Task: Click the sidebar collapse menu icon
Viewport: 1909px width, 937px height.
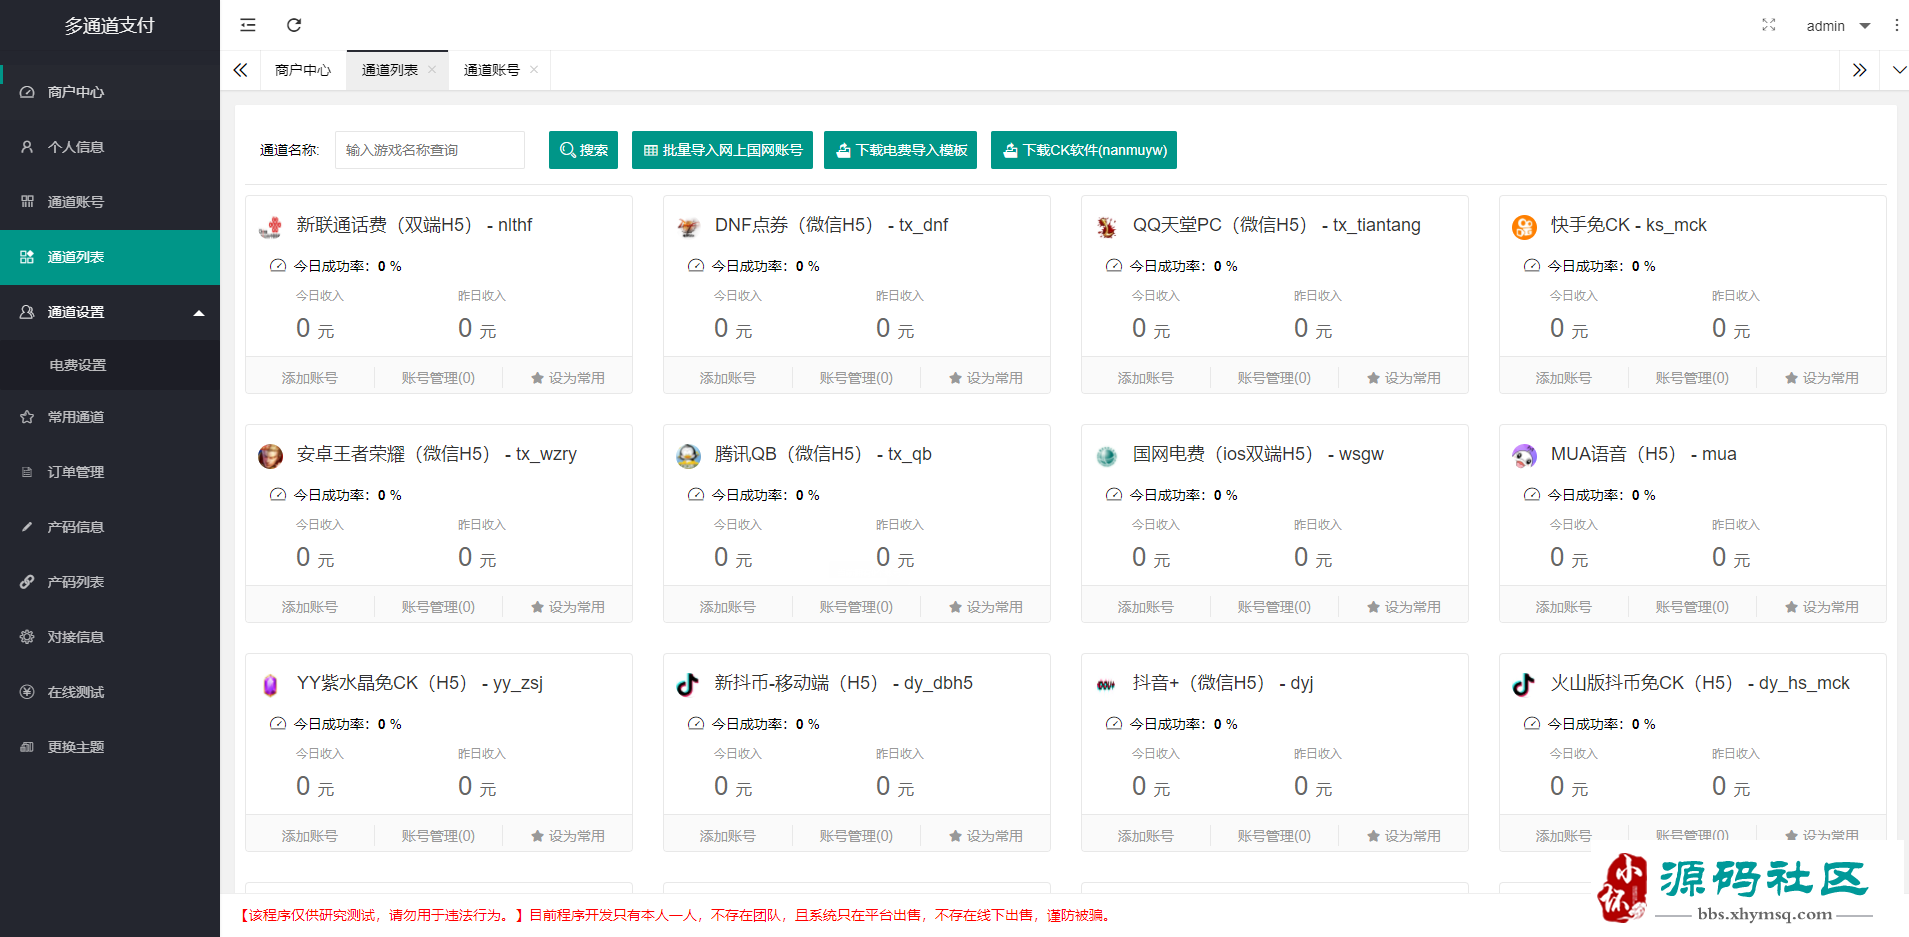Action: coord(248,25)
